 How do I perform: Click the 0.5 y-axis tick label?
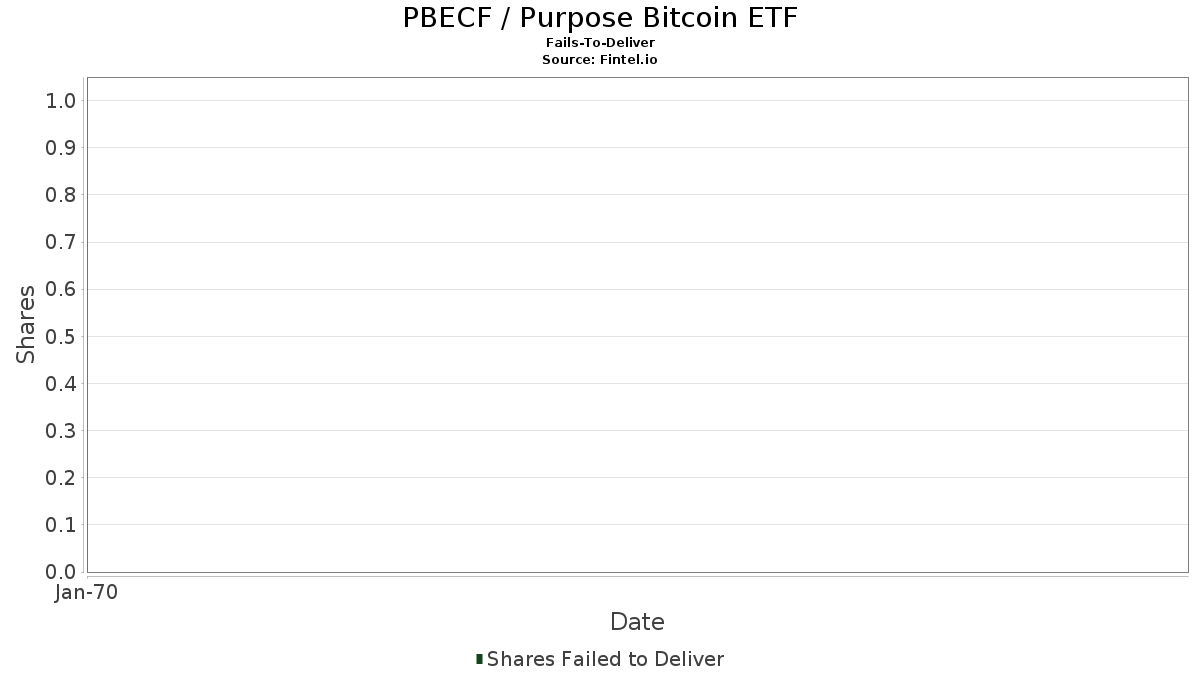click(61, 336)
